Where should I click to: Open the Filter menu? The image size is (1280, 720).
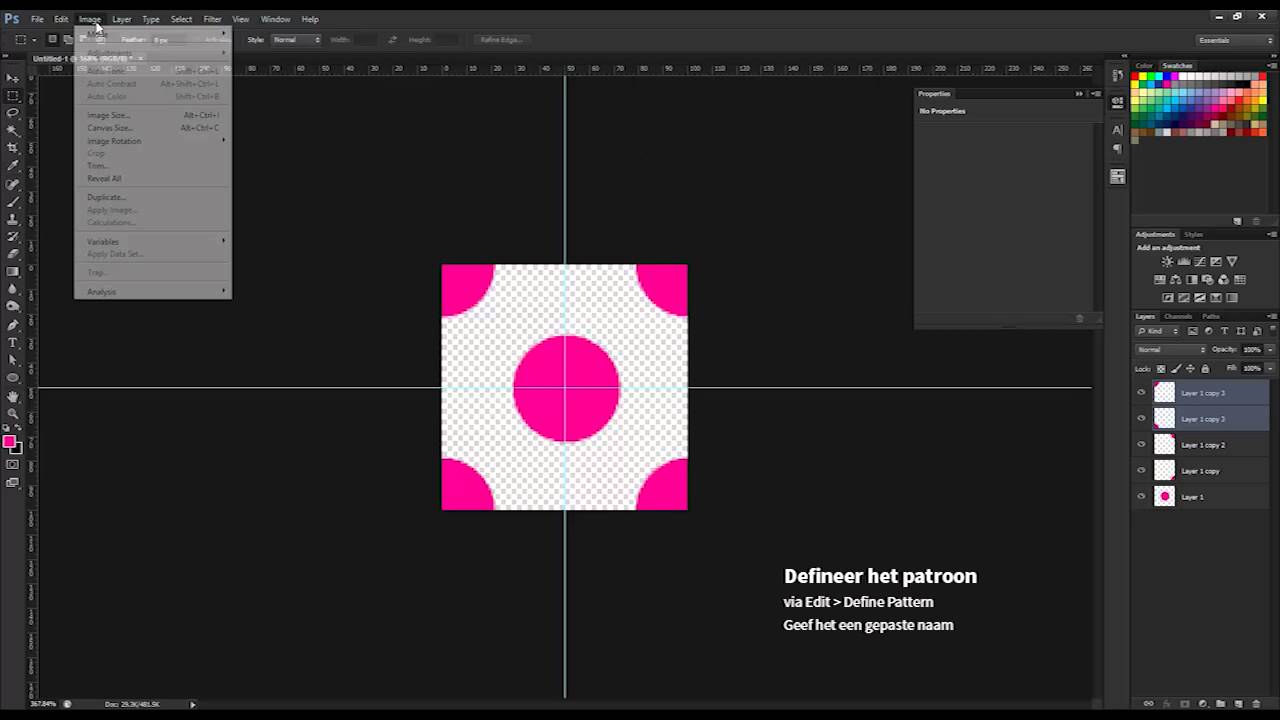pos(212,19)
